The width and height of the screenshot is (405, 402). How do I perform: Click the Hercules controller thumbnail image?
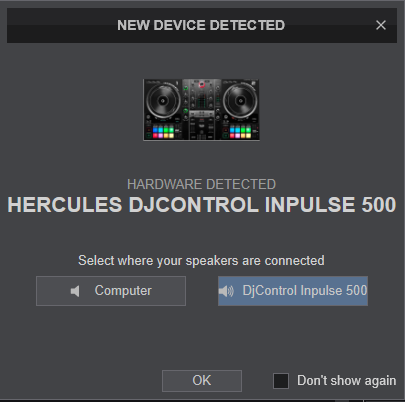point(201,110)
